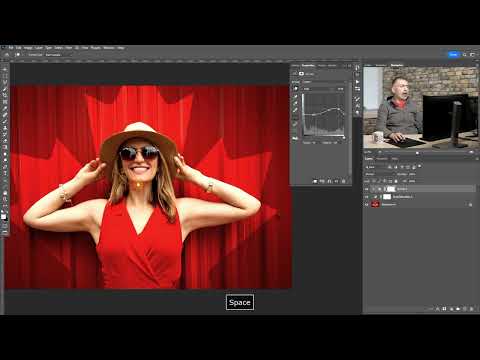
Task: Open the layer blend mode dropdown
Action: 380,174
